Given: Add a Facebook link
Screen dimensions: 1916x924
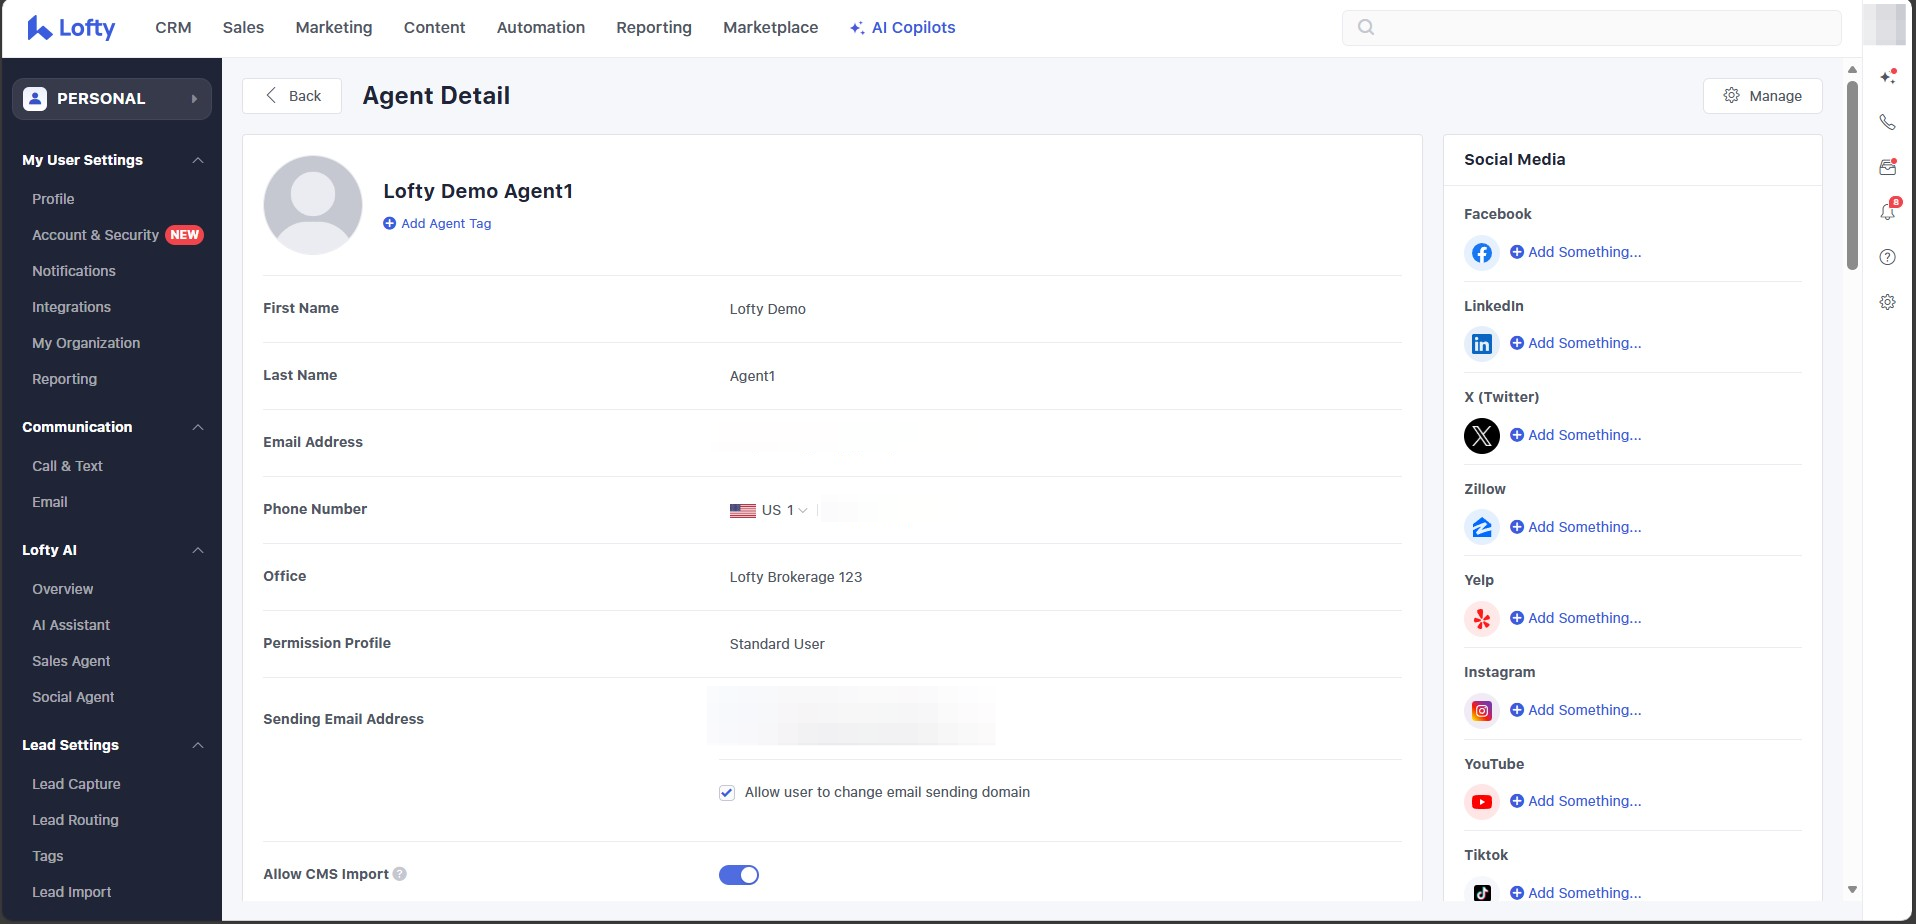Looking at the screenshot, I should coord(1576,252).
